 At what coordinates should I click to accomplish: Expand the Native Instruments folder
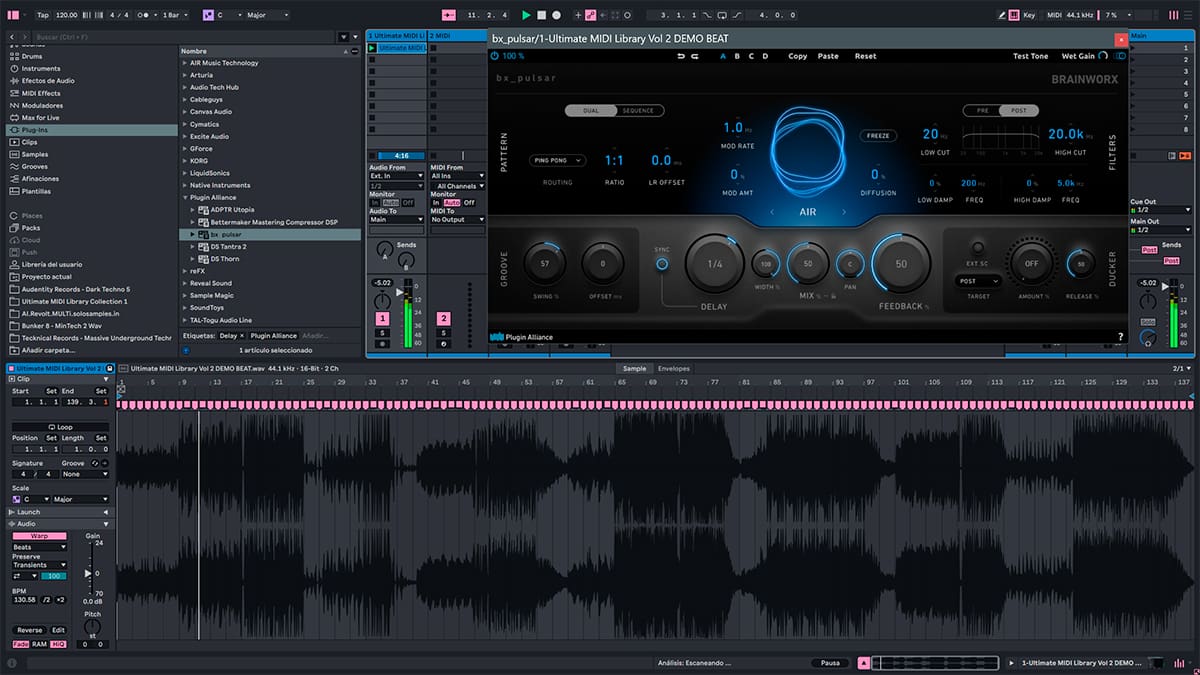185,185
